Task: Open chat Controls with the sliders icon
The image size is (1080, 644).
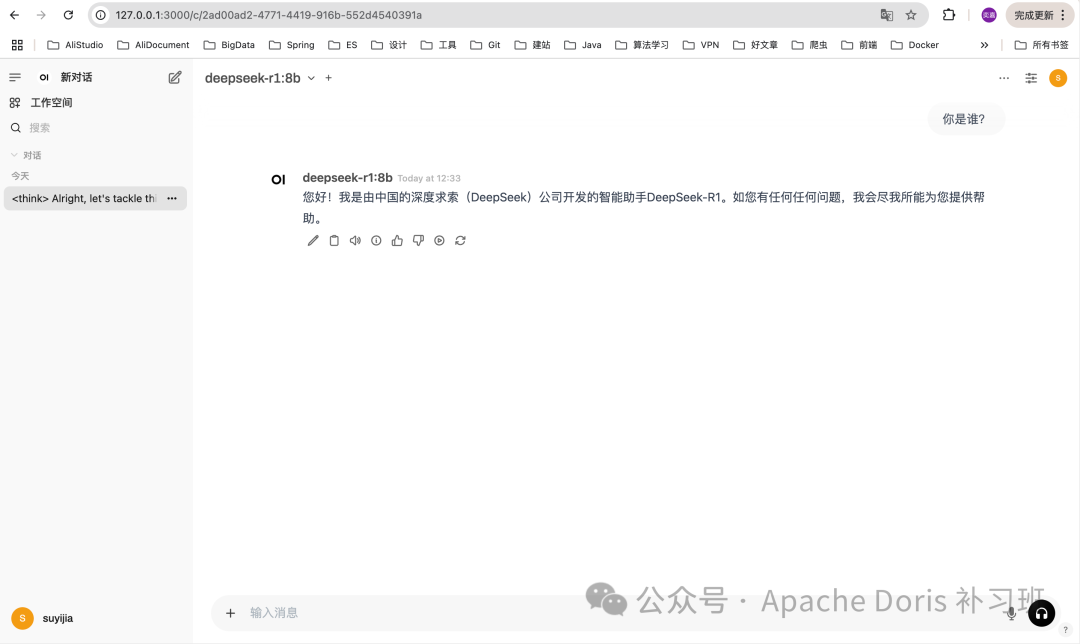Action: click(x=1031, y=77)
